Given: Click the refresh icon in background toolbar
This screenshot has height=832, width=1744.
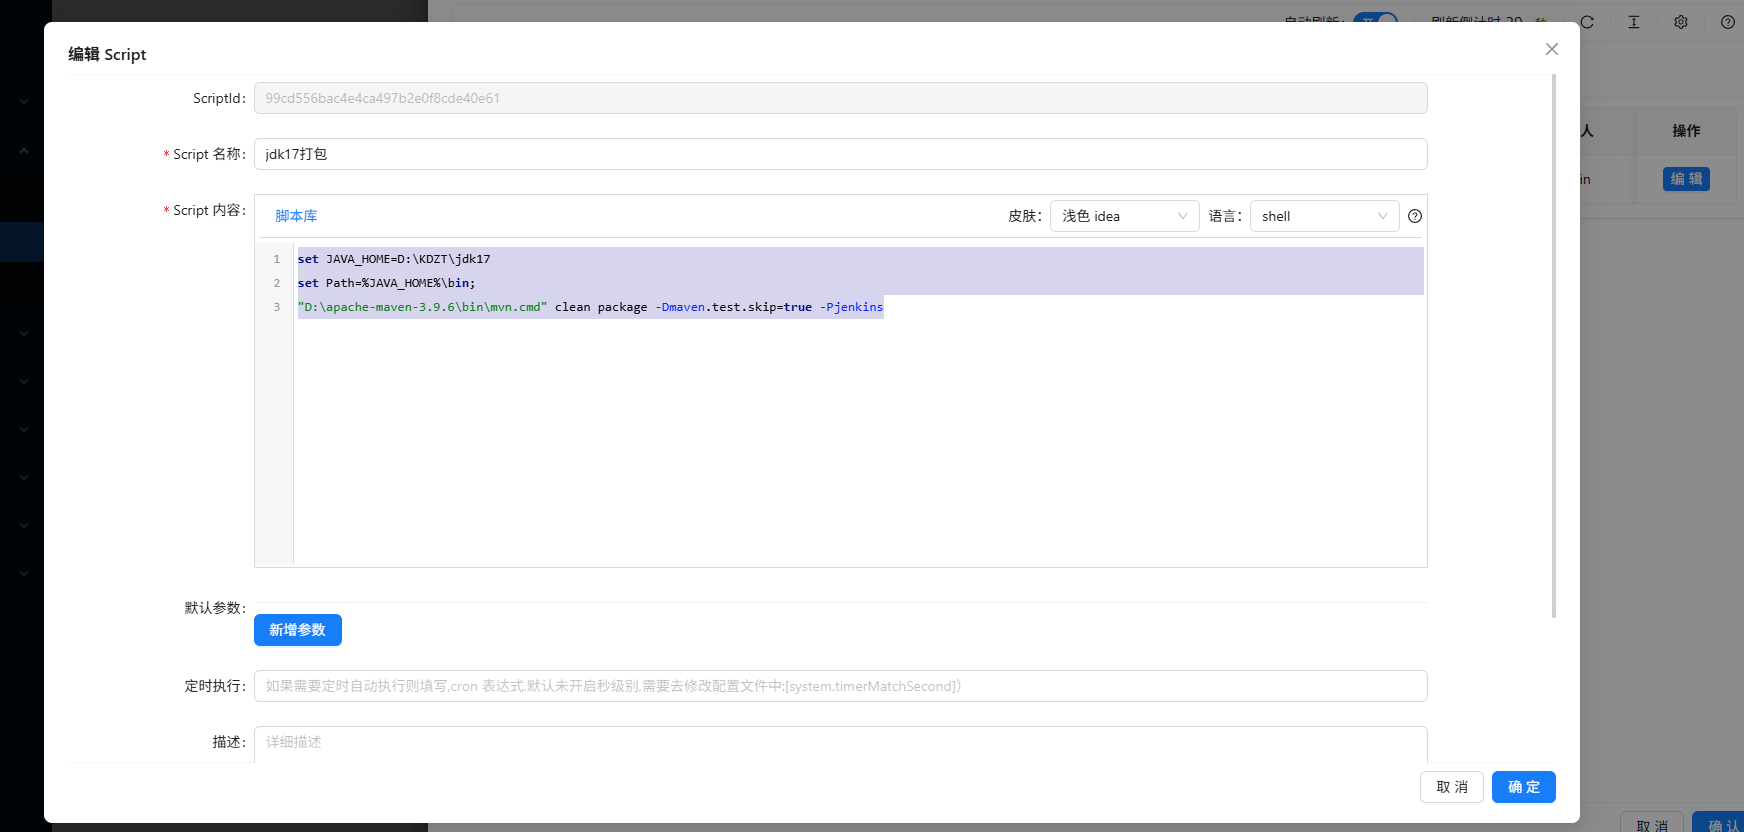Looking at the screenshot, I should click(1587, 22).
